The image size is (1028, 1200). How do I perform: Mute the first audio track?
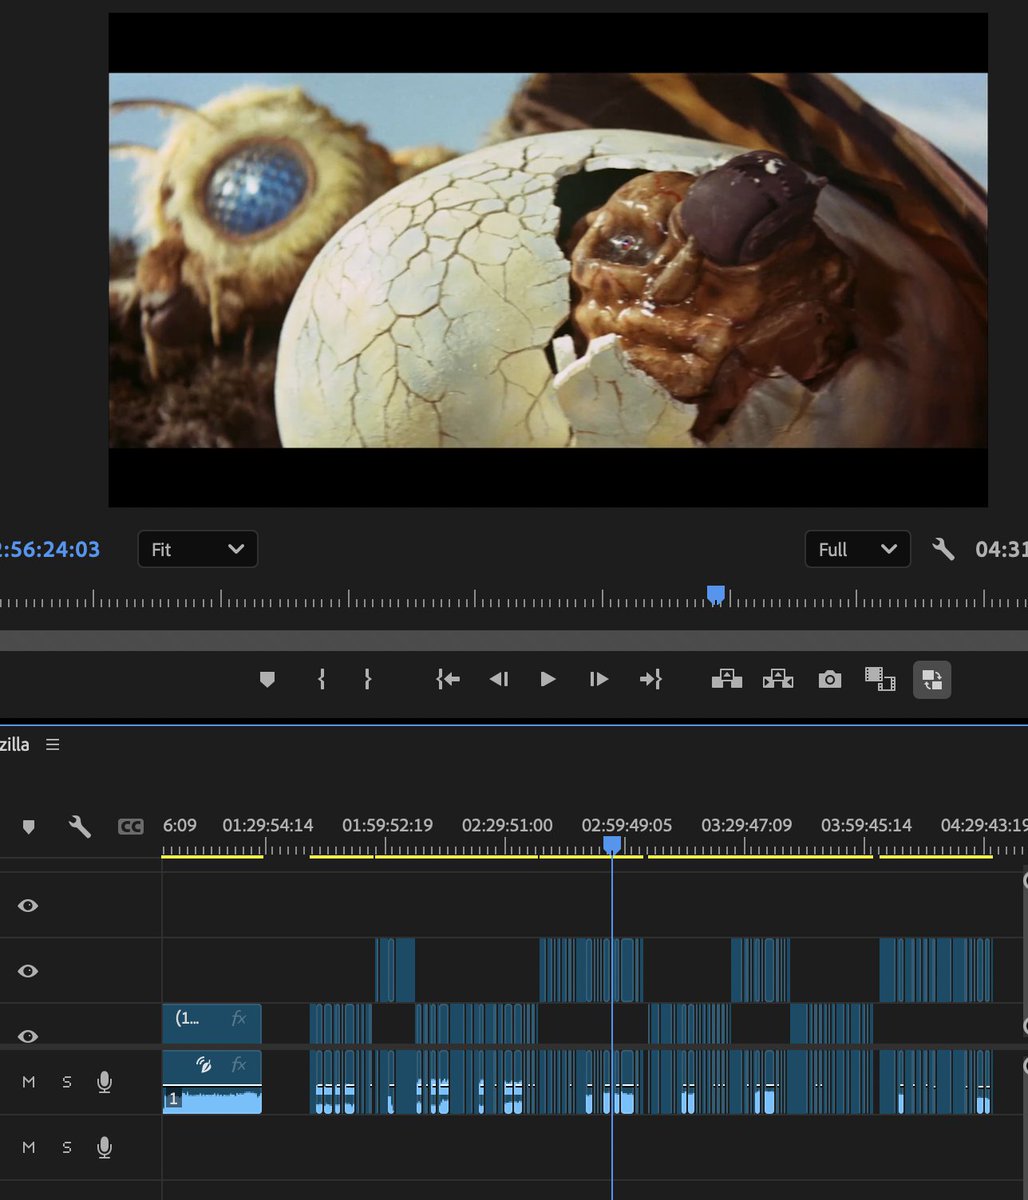(x=28, y=1082)
